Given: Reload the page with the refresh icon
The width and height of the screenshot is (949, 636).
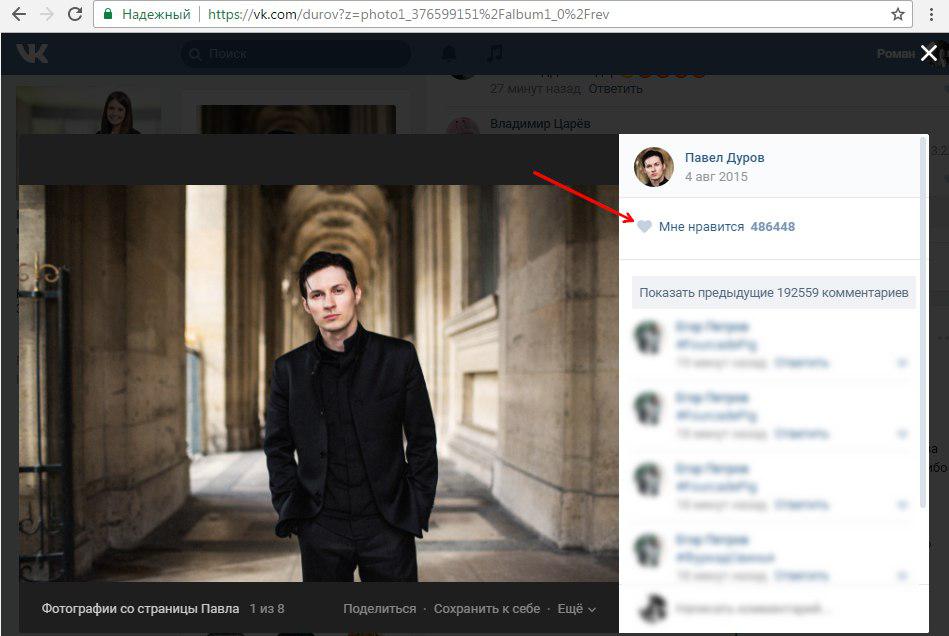Looking at the screenshot, I should 75,15.
